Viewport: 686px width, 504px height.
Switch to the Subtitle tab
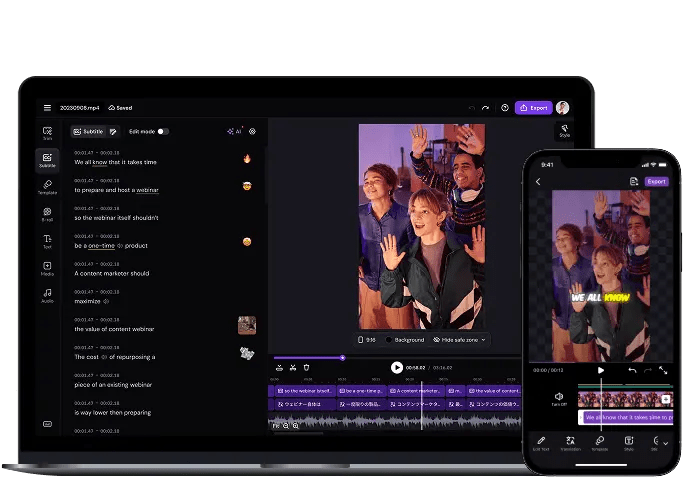[x=88, y=131]
